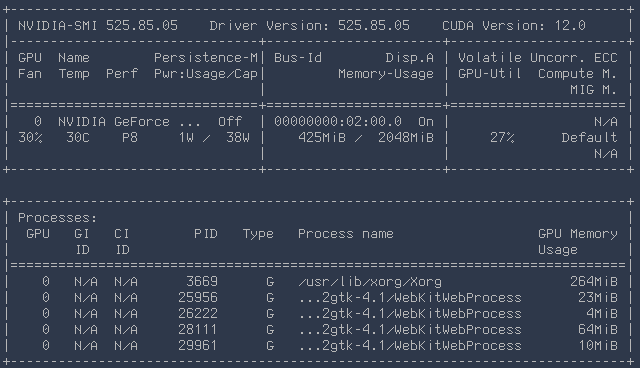This screenshot has width=640, height=368.
Task: Click the fan speed value 30%
Action: 30,137
